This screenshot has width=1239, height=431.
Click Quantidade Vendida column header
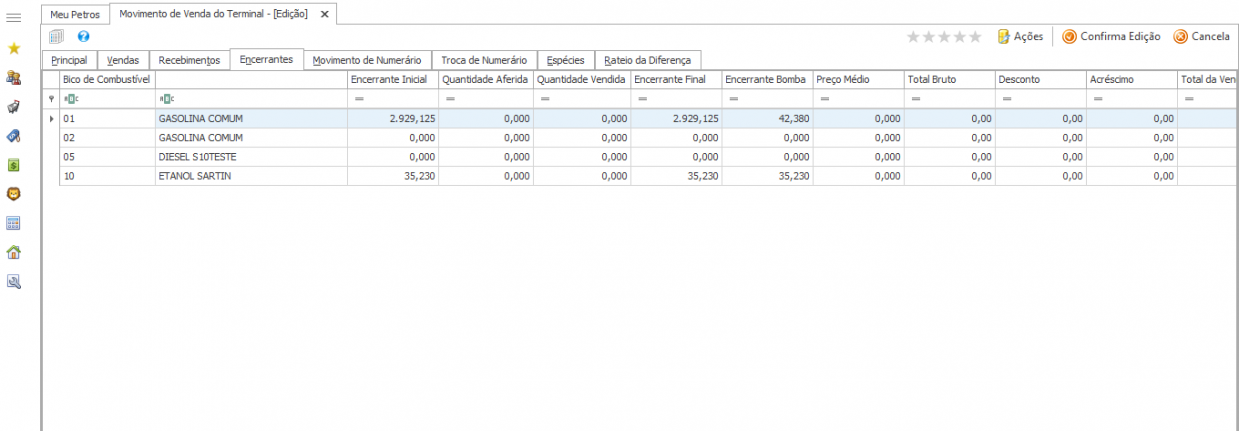click(x=581, y=79)
